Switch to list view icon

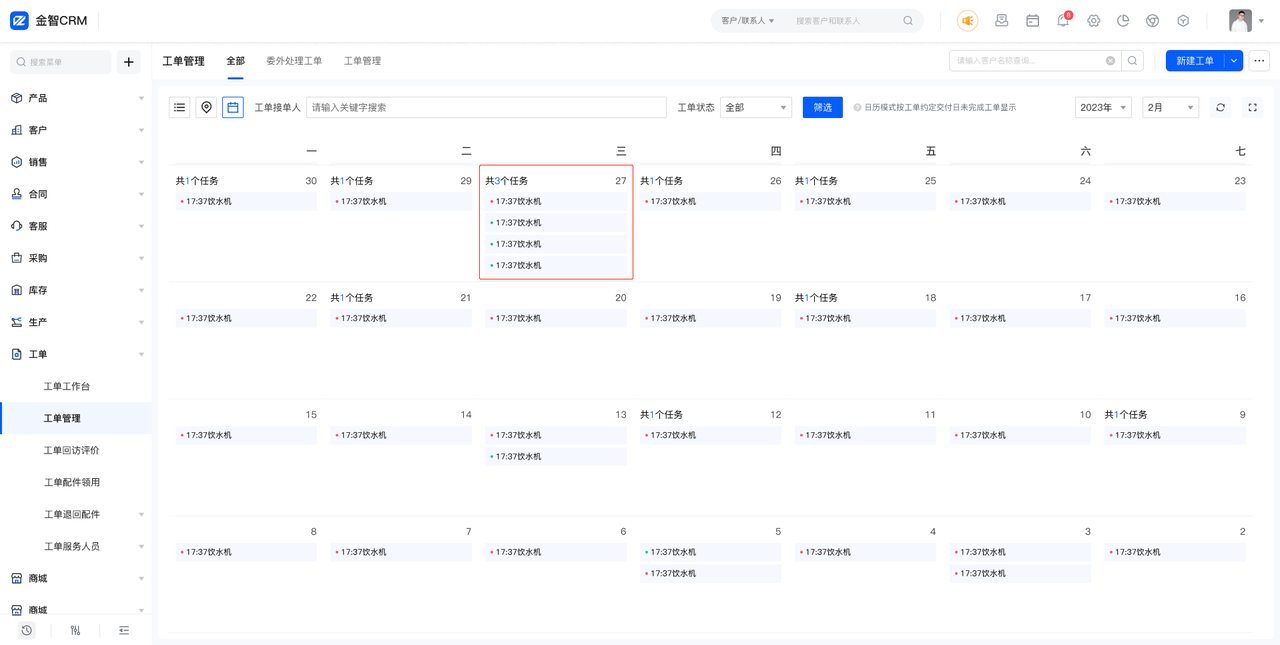[x=180, y=107]
